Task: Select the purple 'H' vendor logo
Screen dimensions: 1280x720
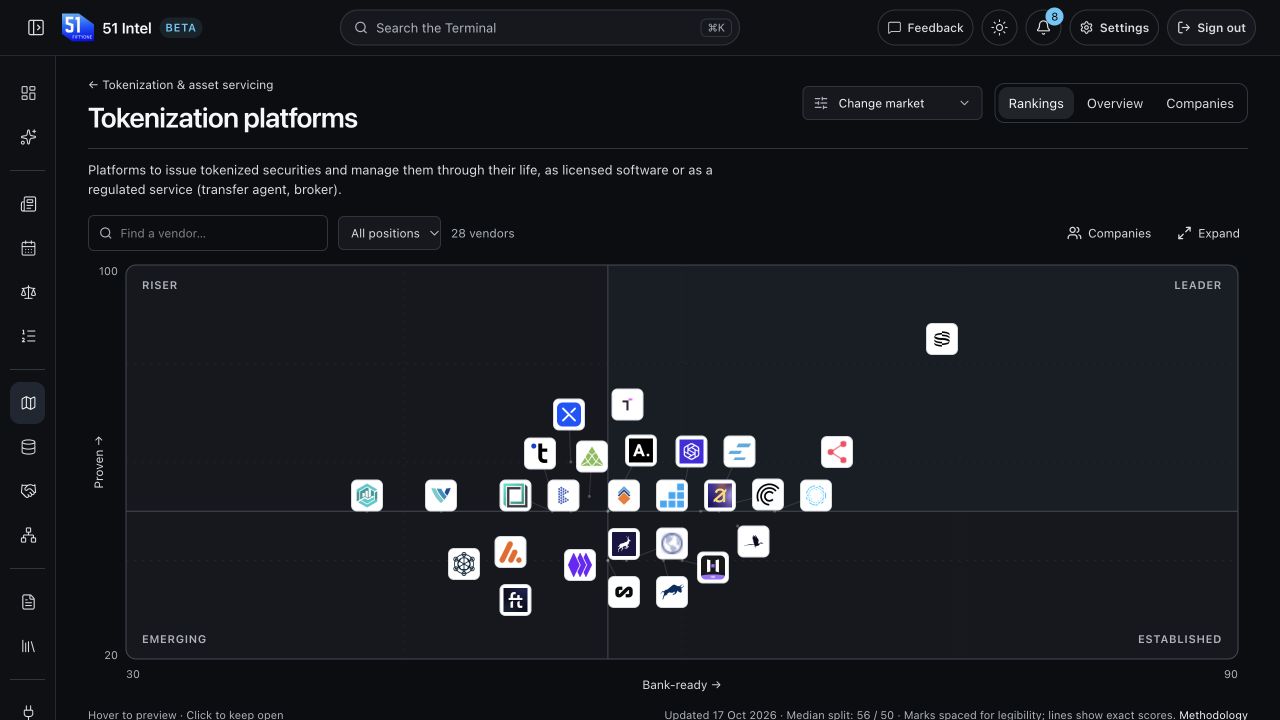Action: pyautogui.click(x=713, y=568)
